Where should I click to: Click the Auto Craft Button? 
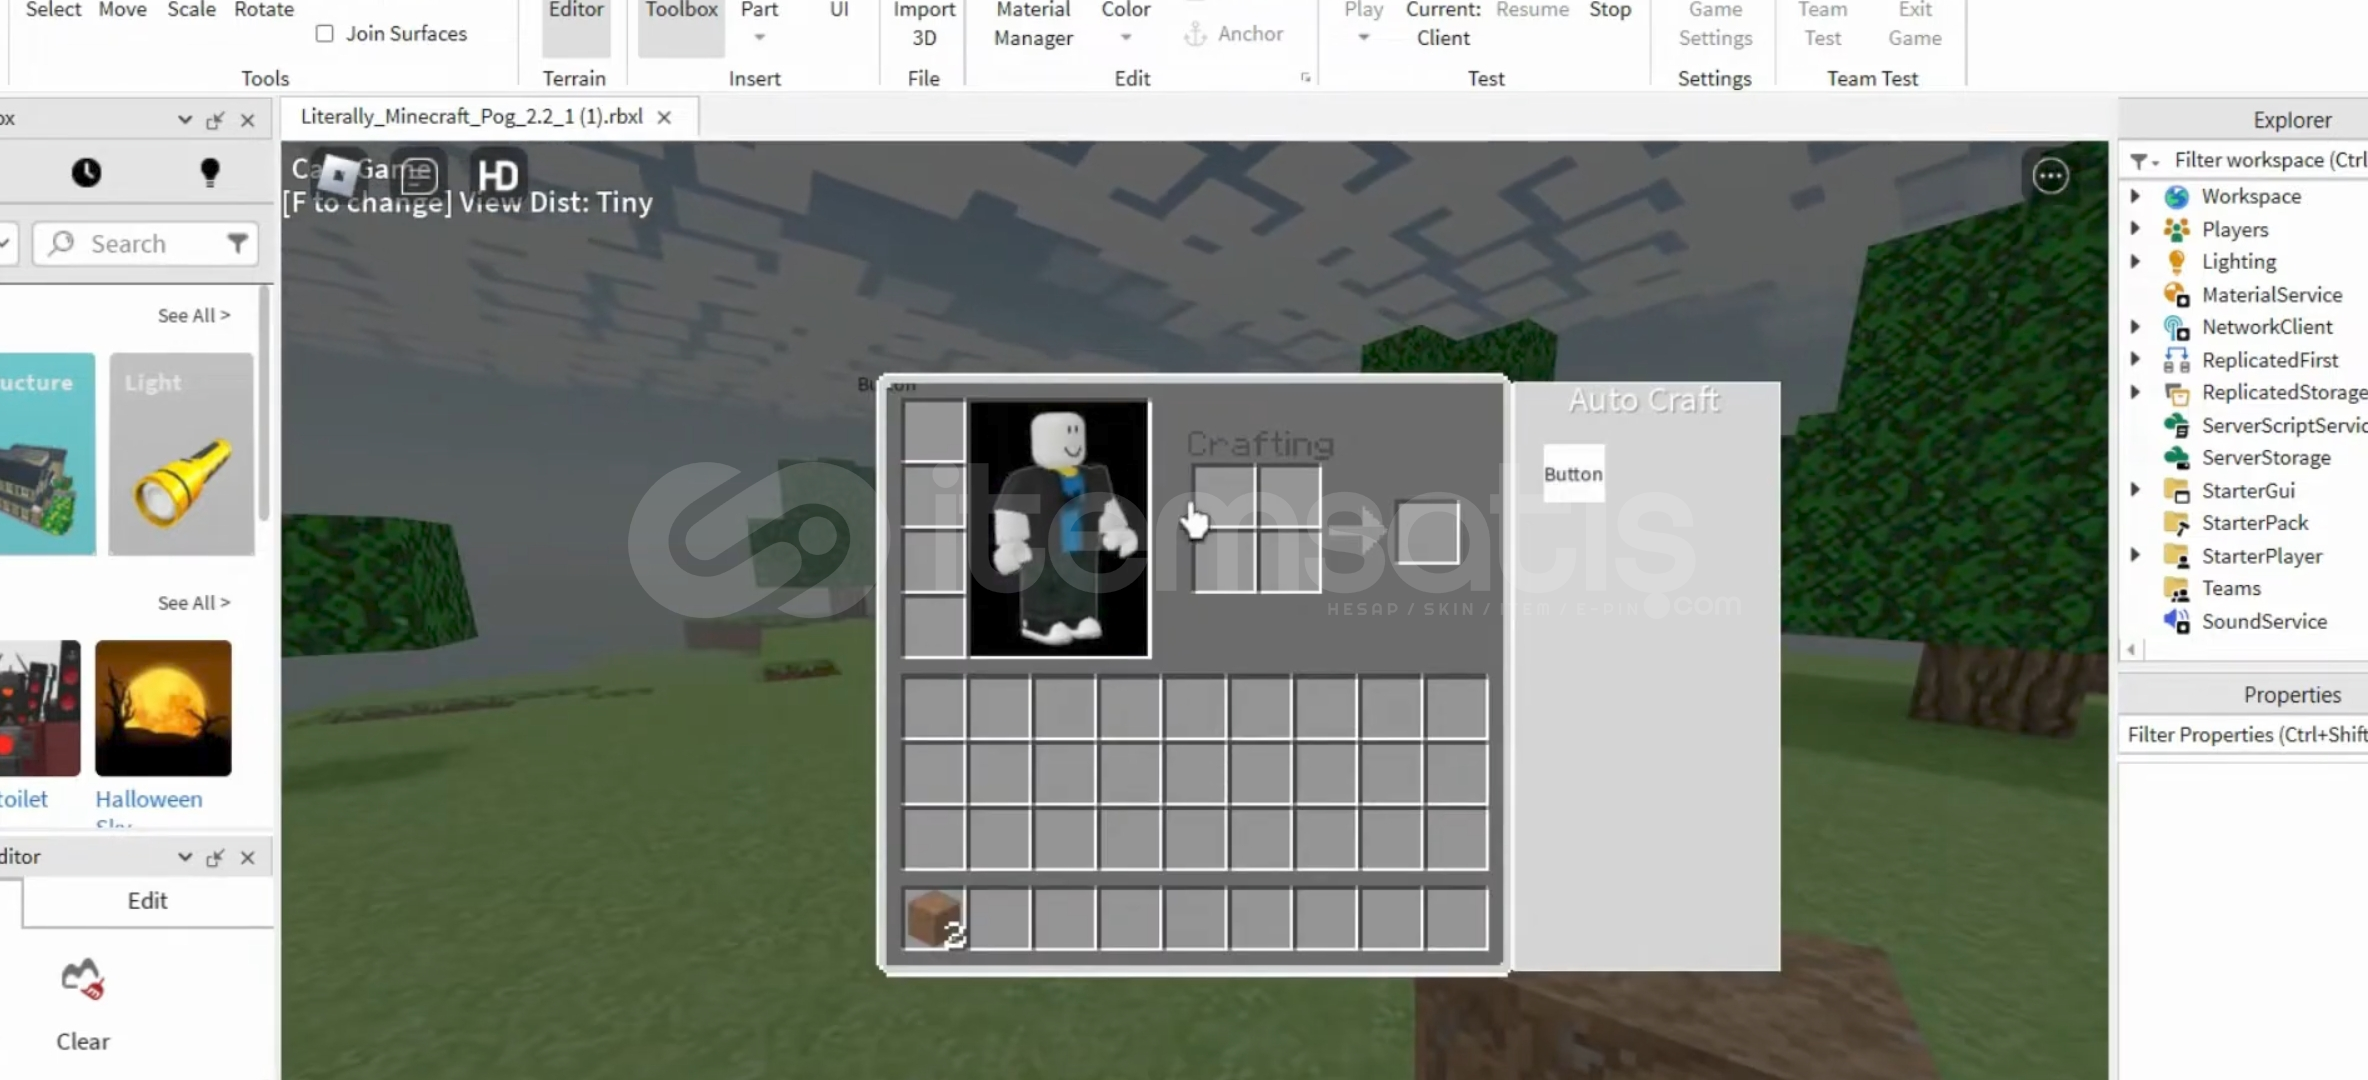click(x=1573, y=474)
